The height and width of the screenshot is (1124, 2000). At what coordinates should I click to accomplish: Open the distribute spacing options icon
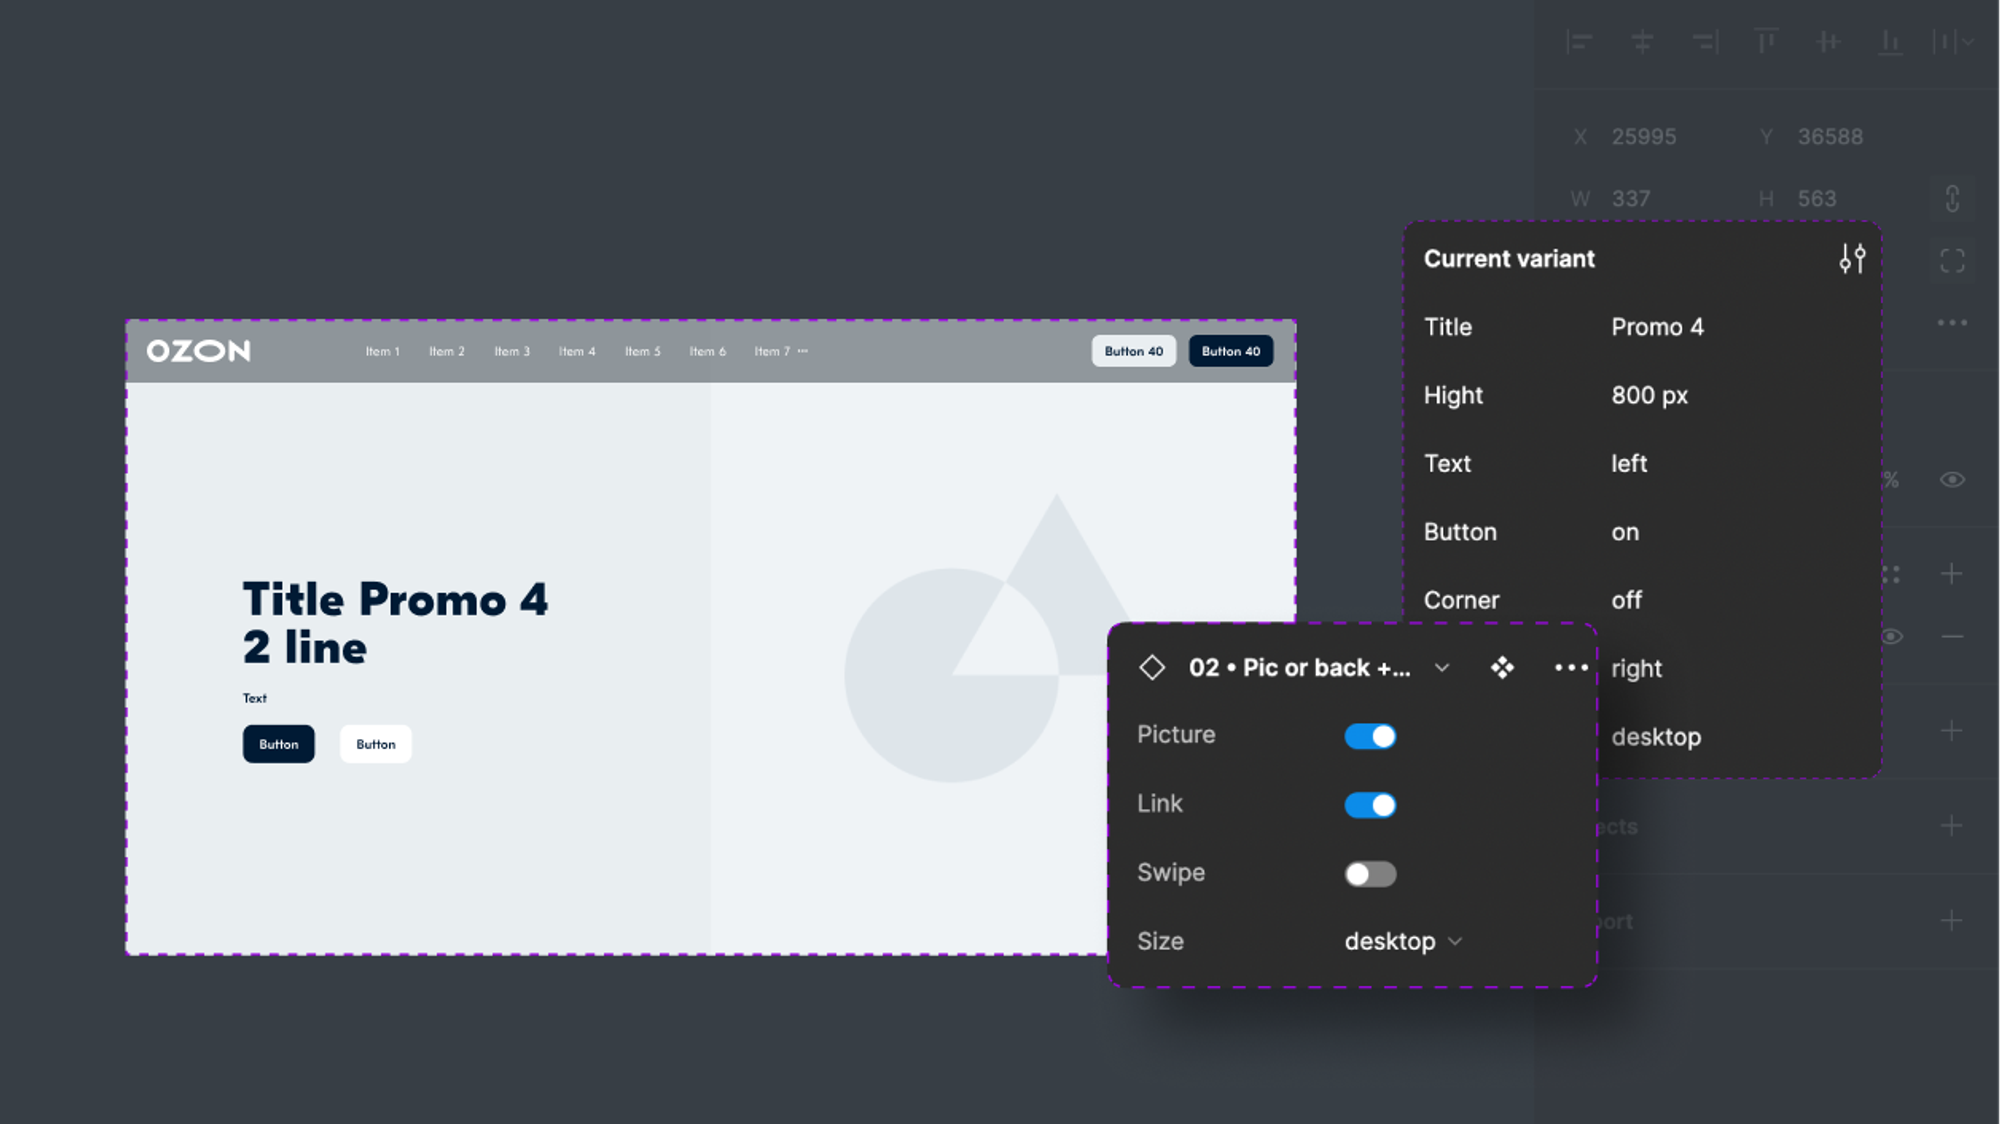(1952, 42)
